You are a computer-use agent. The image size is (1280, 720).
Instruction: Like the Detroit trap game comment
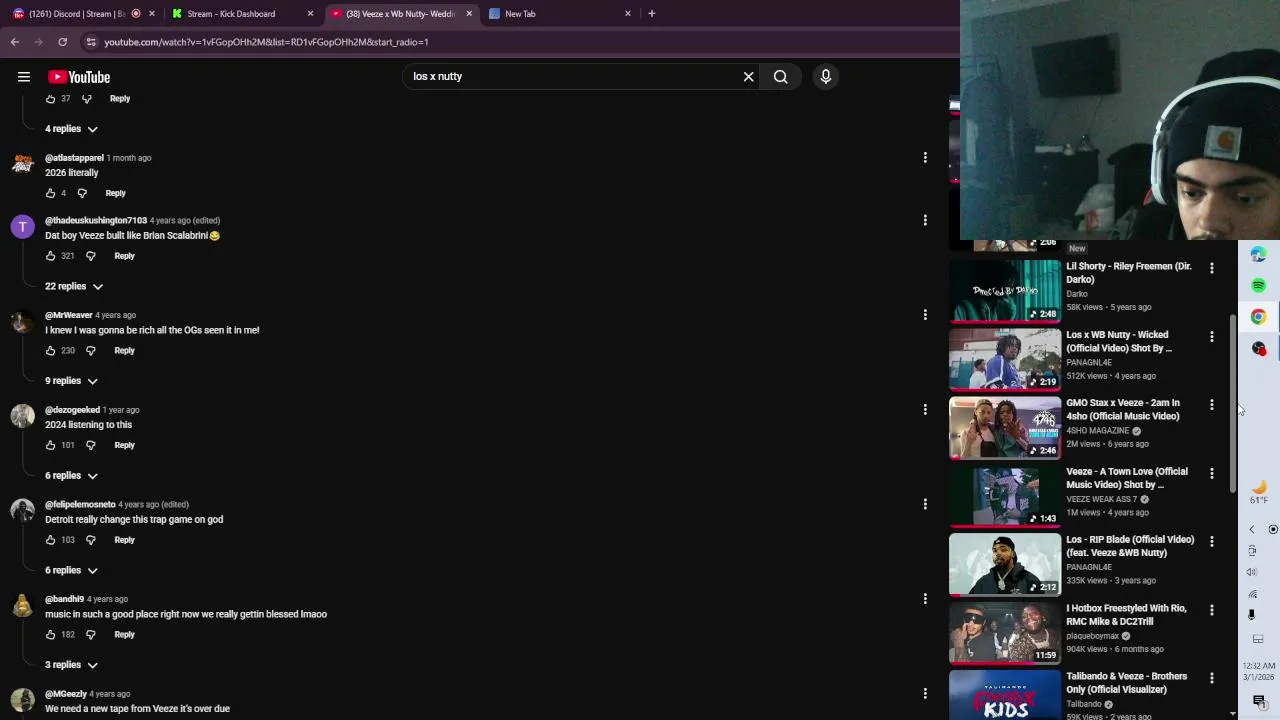[x=50, y=540]
